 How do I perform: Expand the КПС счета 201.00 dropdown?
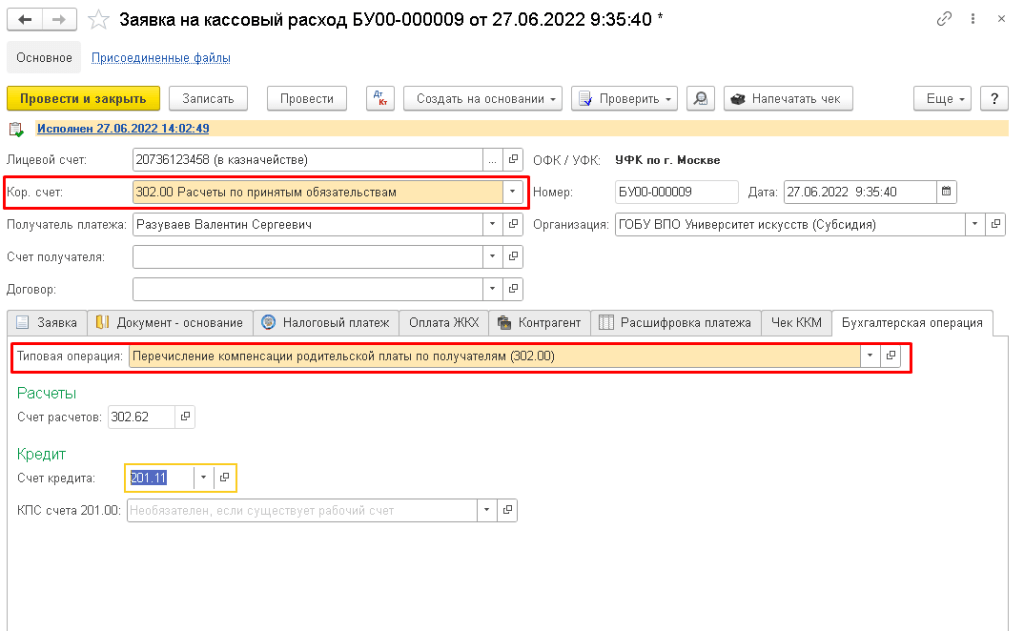pos(487,510)
